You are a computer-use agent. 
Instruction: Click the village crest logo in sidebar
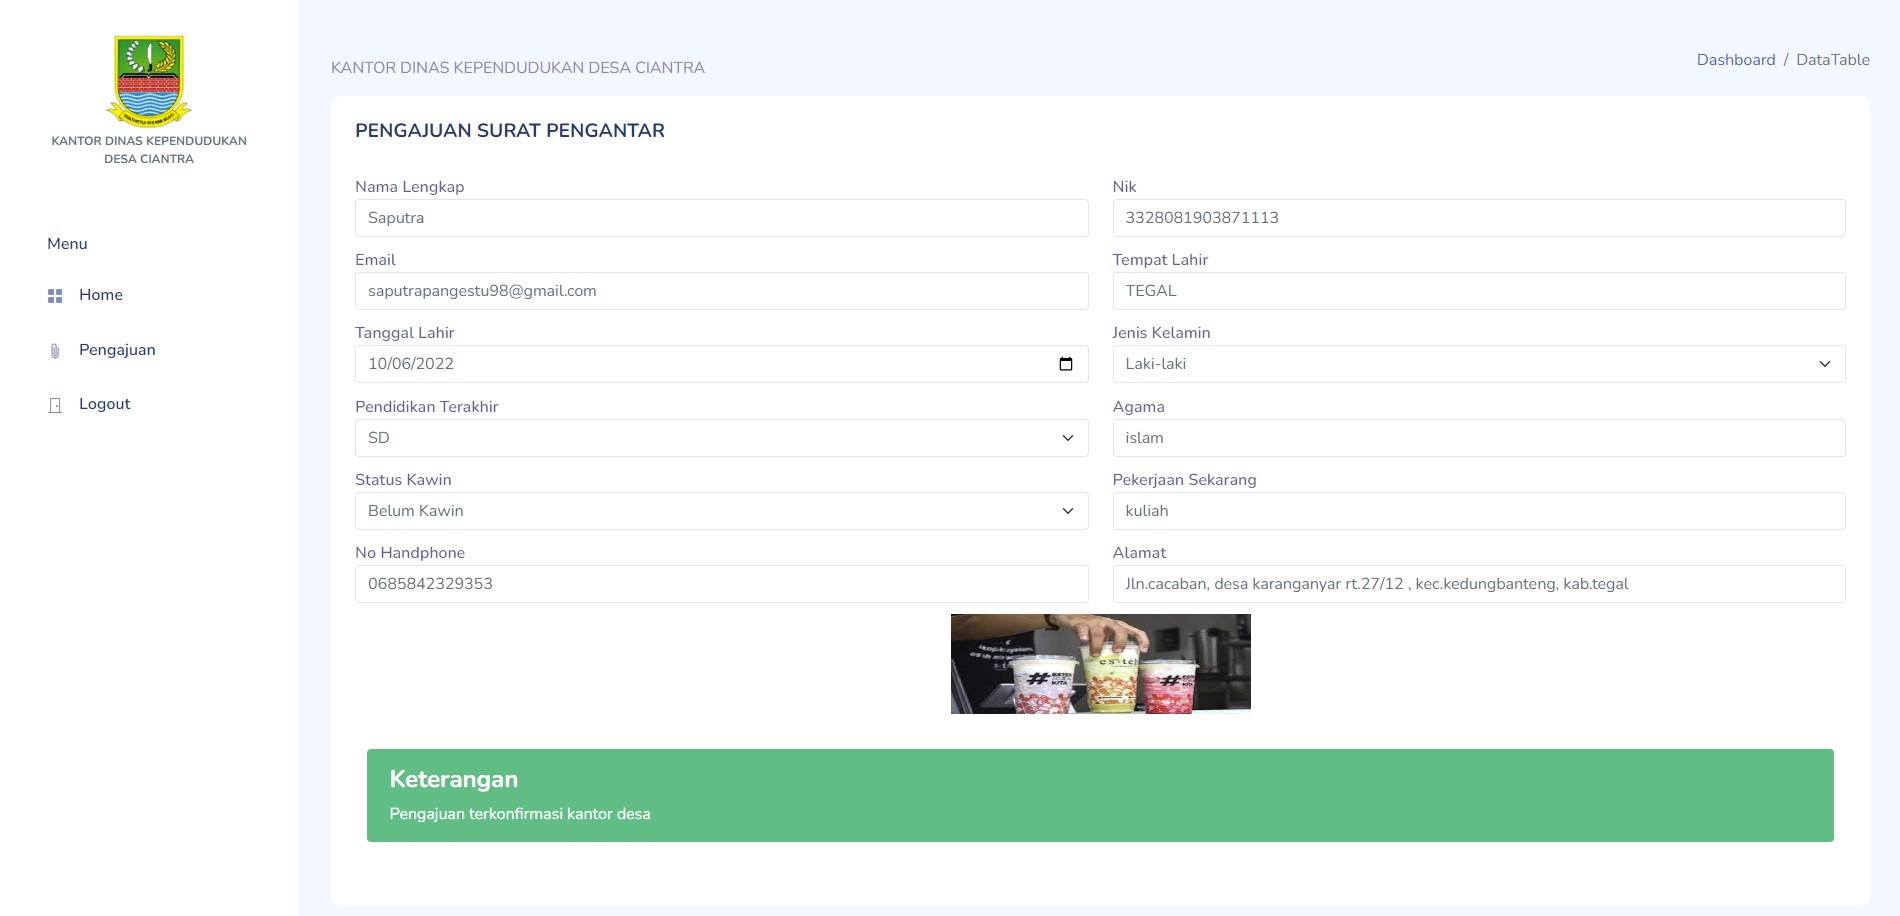tap(149, 81)
